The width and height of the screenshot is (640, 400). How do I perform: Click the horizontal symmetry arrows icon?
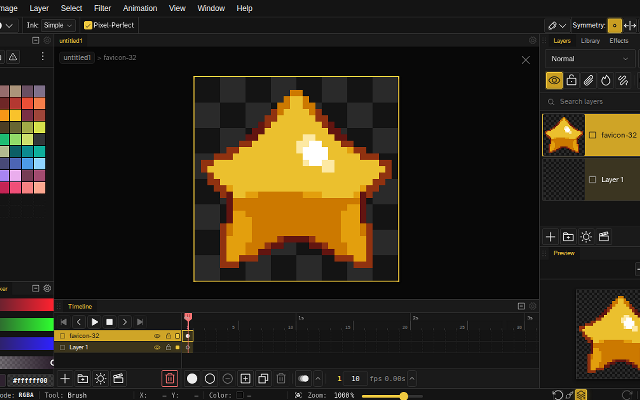coord(630,25)
